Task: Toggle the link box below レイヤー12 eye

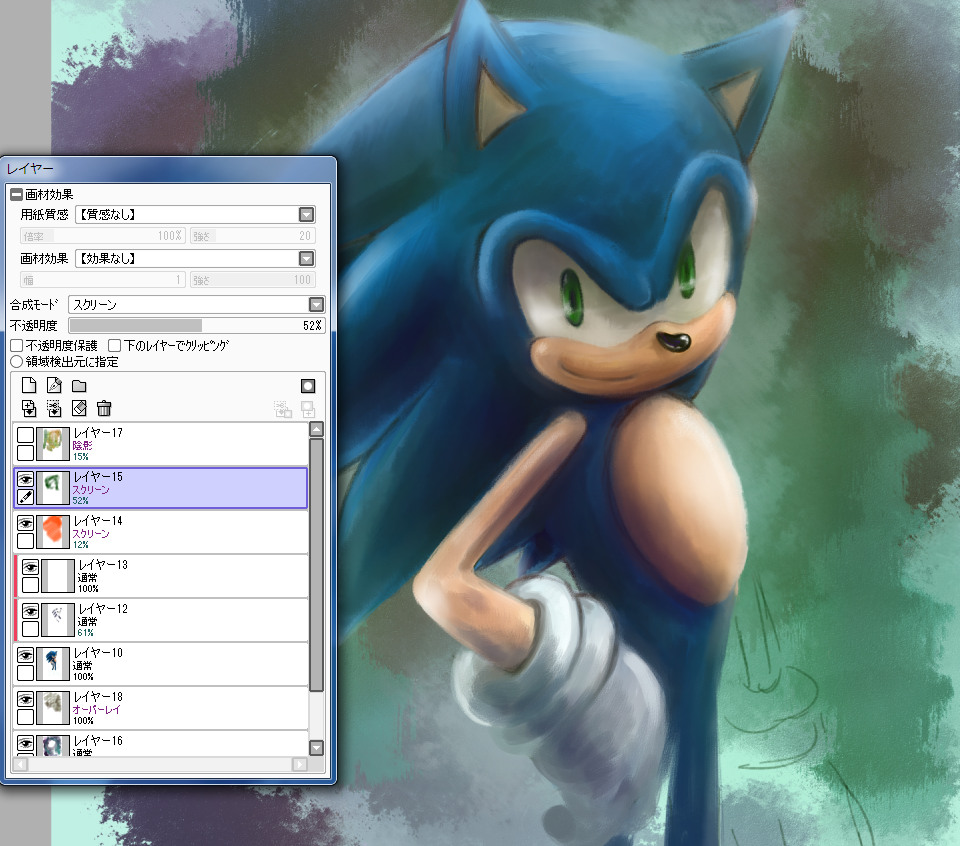Action: (x=30, y=629)
